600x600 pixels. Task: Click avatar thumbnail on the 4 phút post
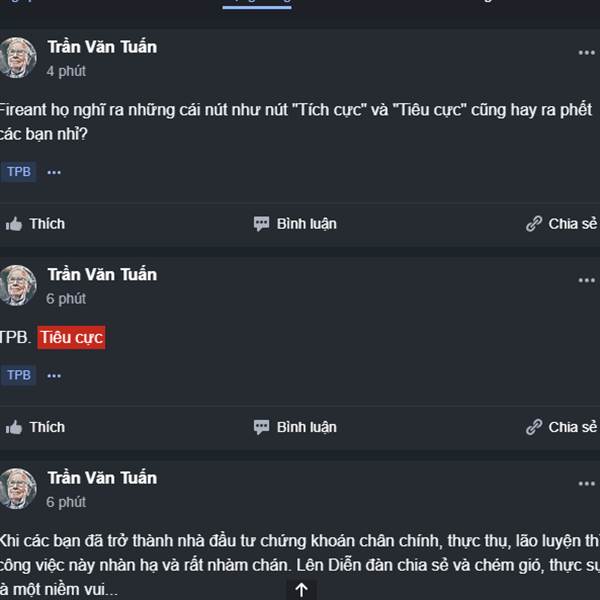tap(17, 58)
